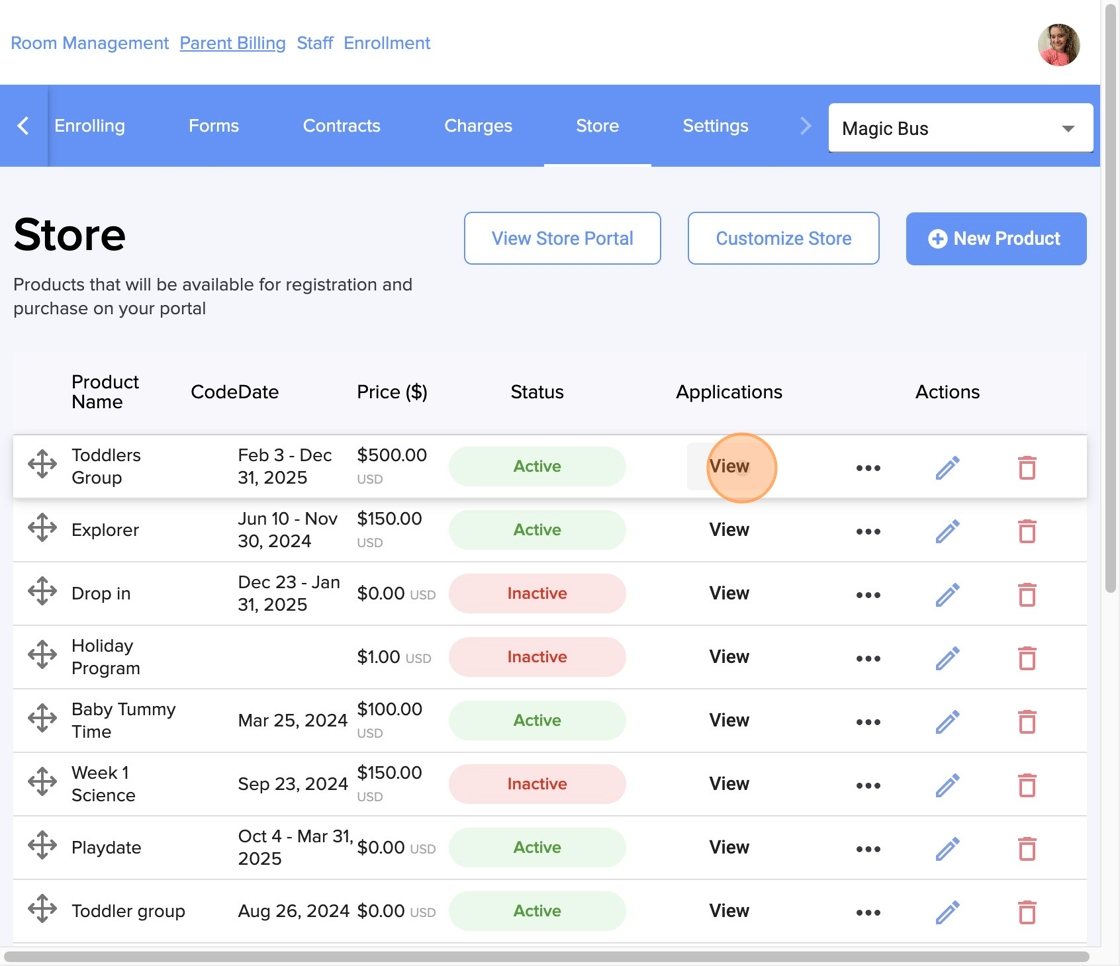Edit the Baby Tummy Time product
The width and height of the screenshot is (1120, 966).
coord(947,722)
